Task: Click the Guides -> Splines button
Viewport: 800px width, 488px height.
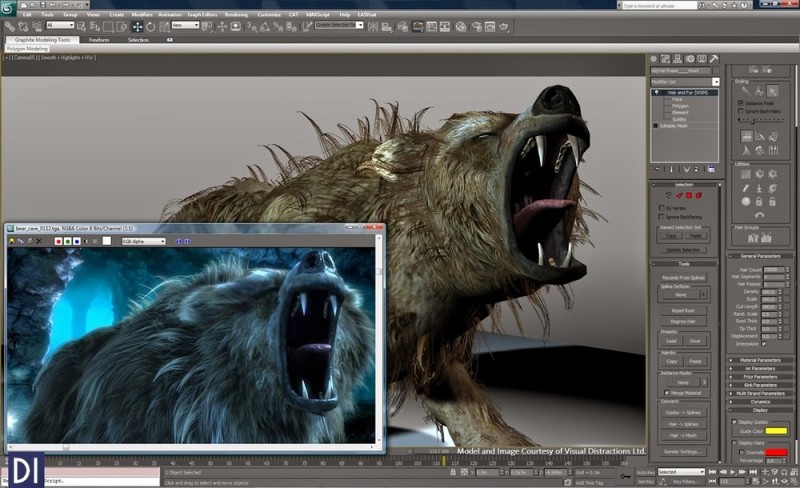Action: point(683,412)
